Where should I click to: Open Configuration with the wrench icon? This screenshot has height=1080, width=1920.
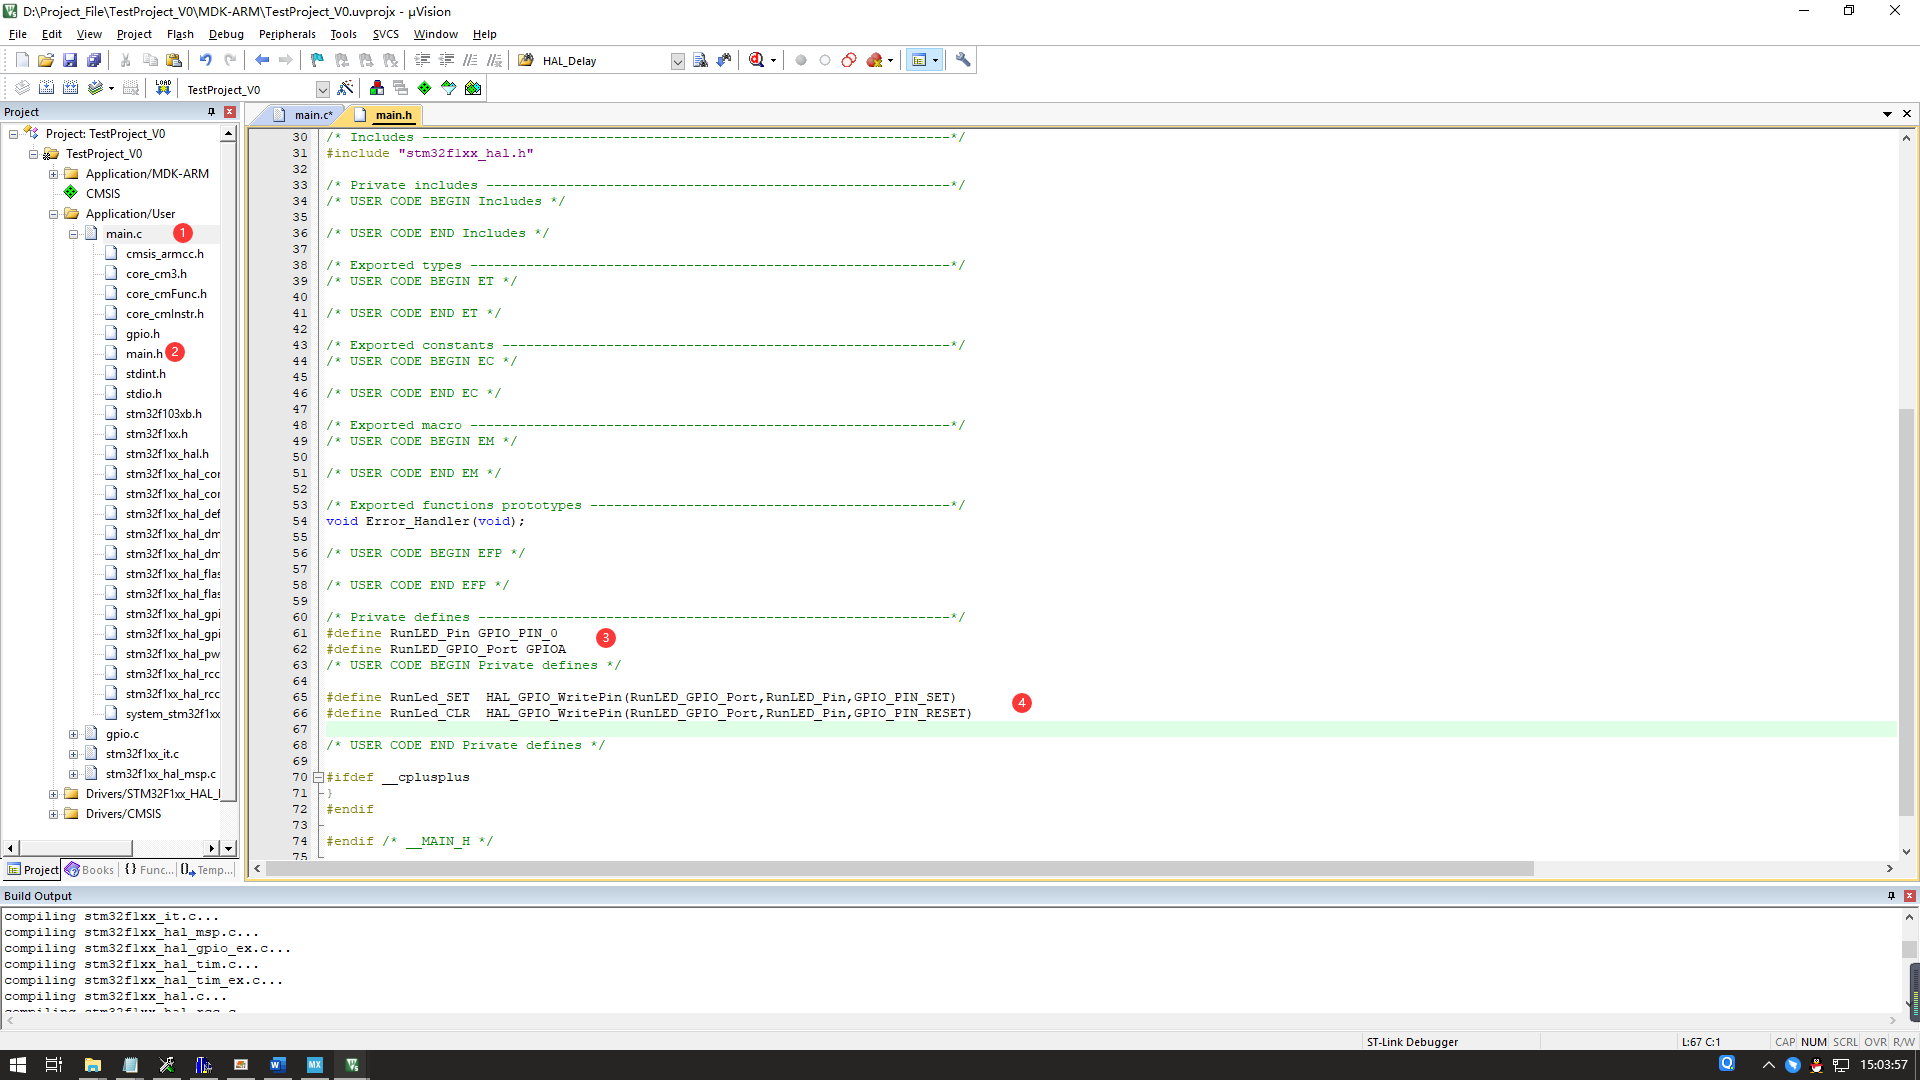963,60
